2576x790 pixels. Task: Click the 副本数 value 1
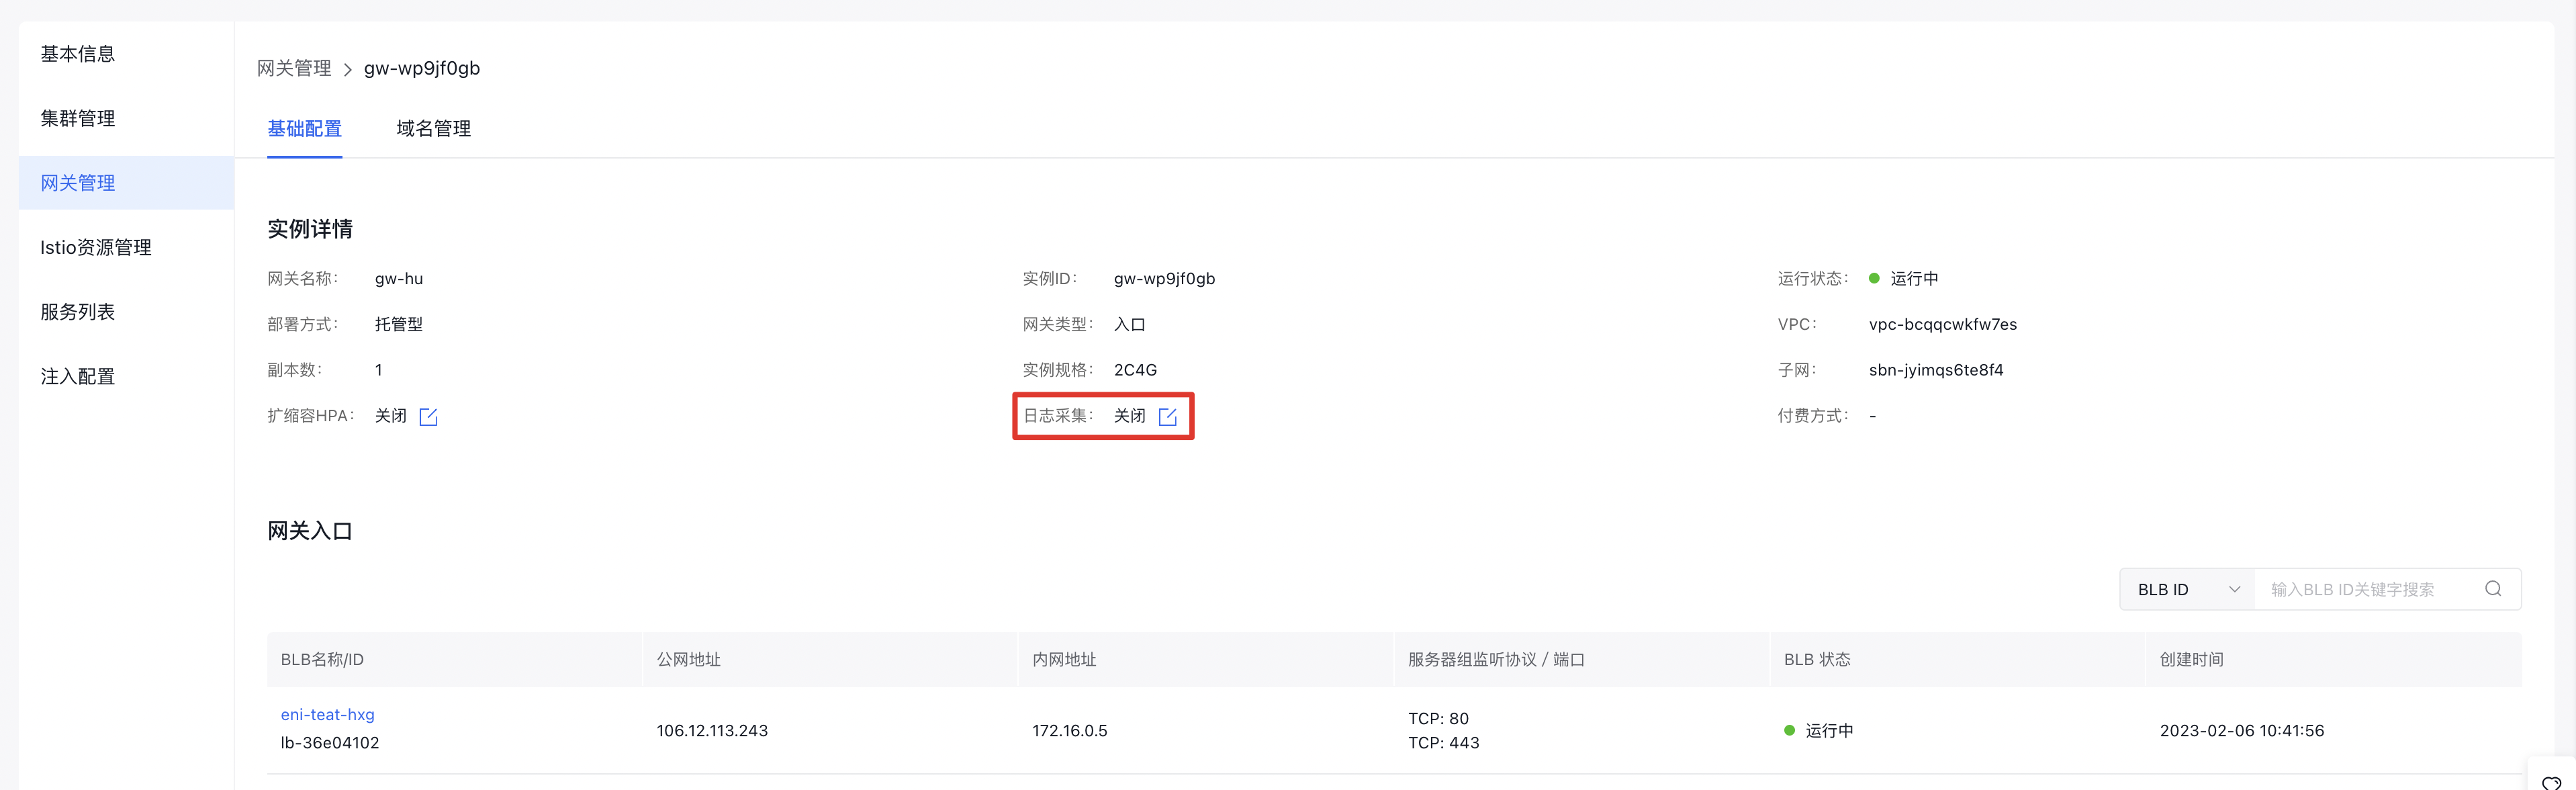tap(379, 370)
